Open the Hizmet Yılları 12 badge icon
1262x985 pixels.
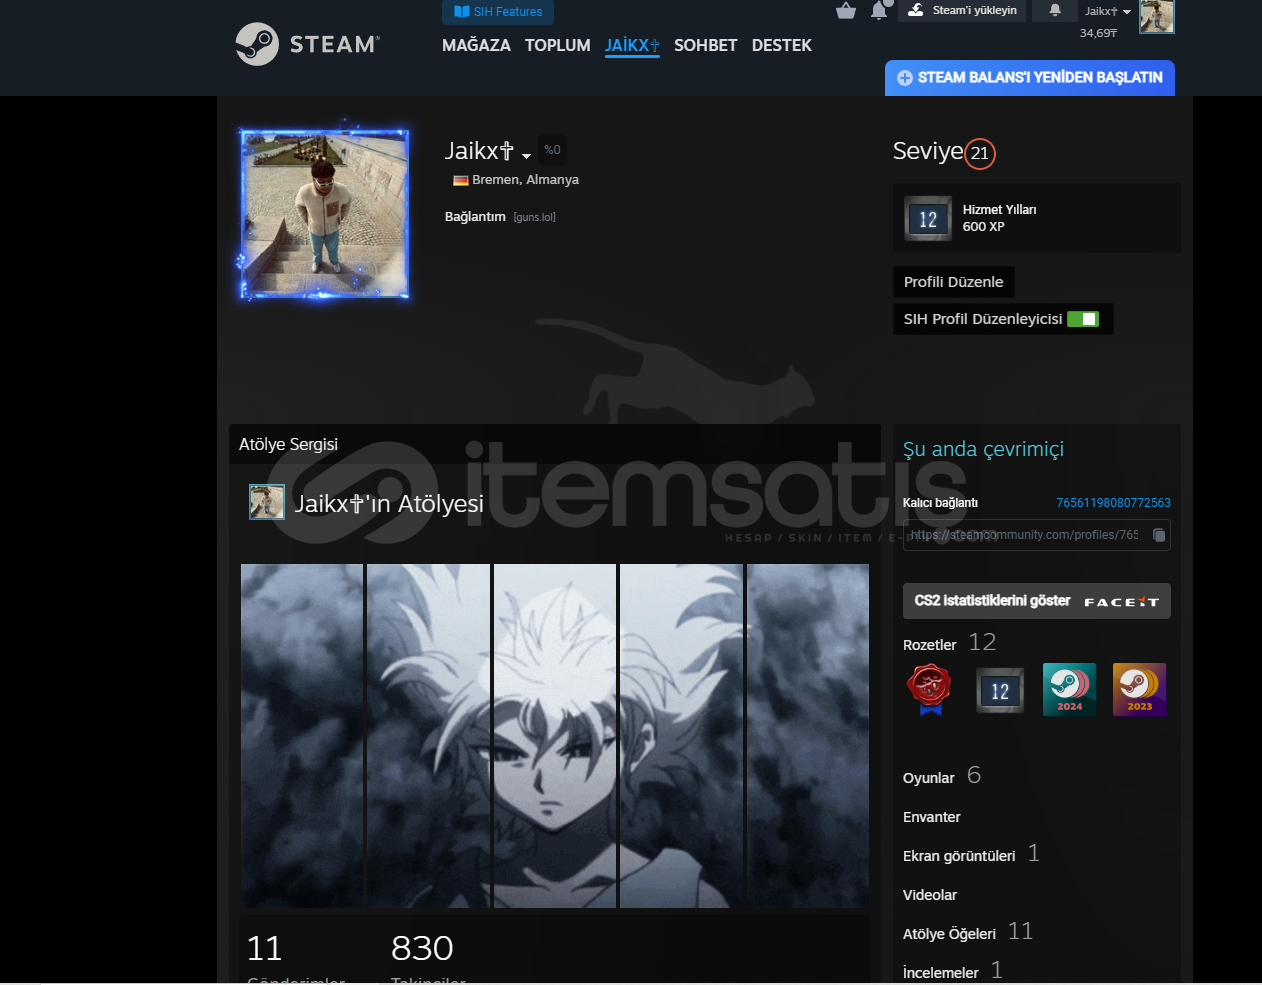pyautogui.click(x=928, y=219)
